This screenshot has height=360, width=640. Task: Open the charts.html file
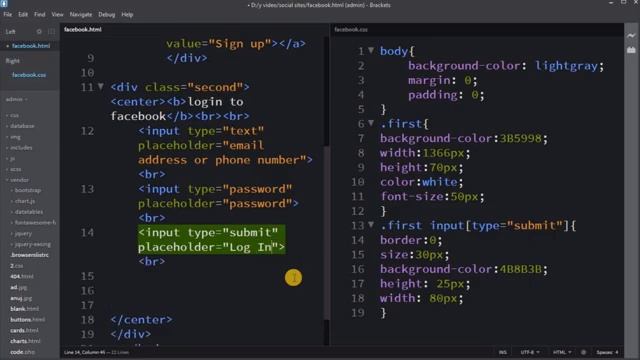click(25, 341)
